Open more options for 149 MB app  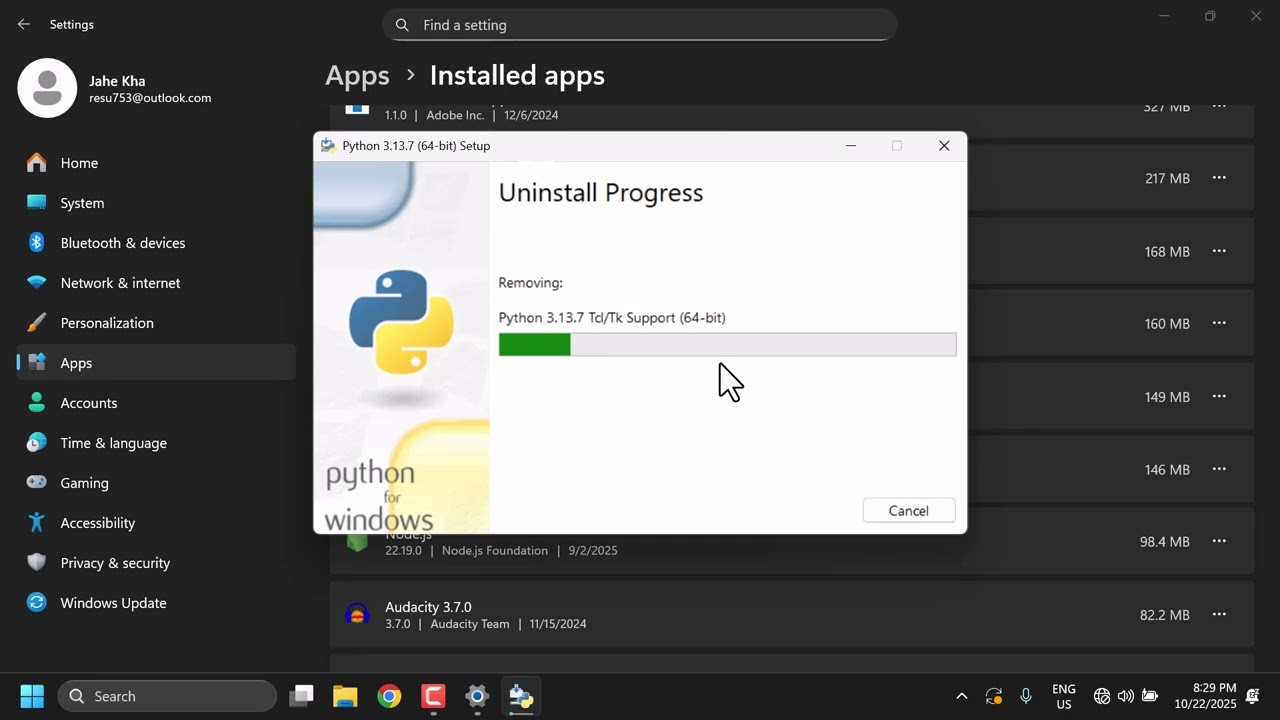pos(1219,396)
